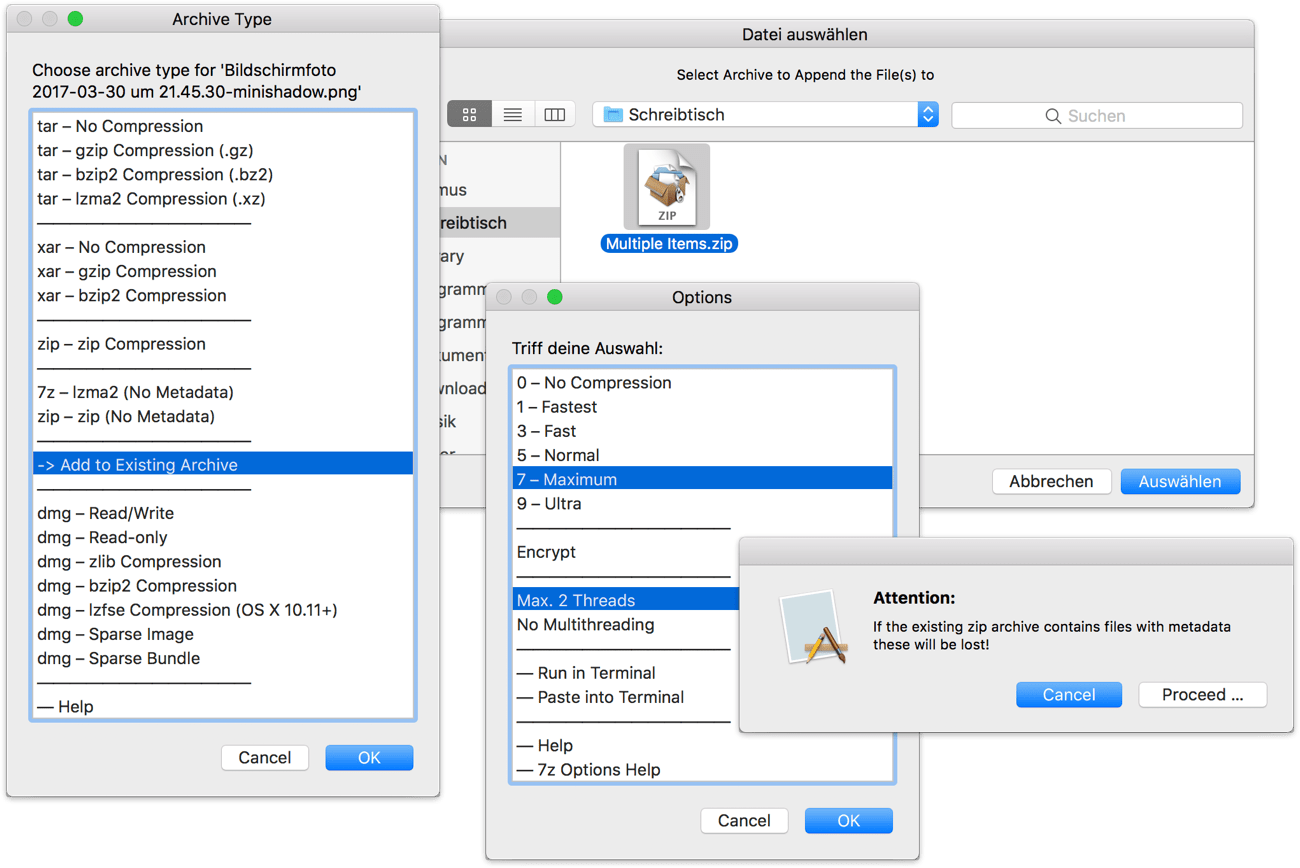Click the Suchen search field

[x=1097, y=115]
